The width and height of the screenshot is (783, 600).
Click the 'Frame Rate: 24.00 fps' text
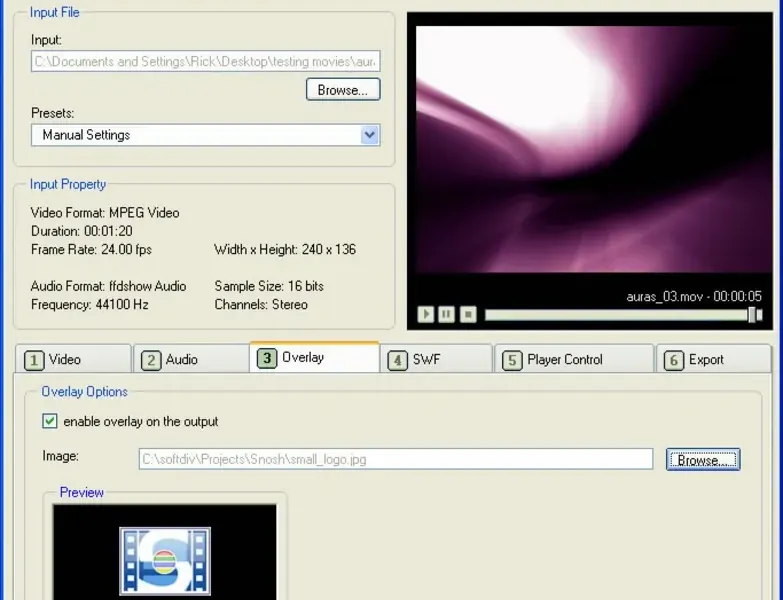[x=91, y=250]
